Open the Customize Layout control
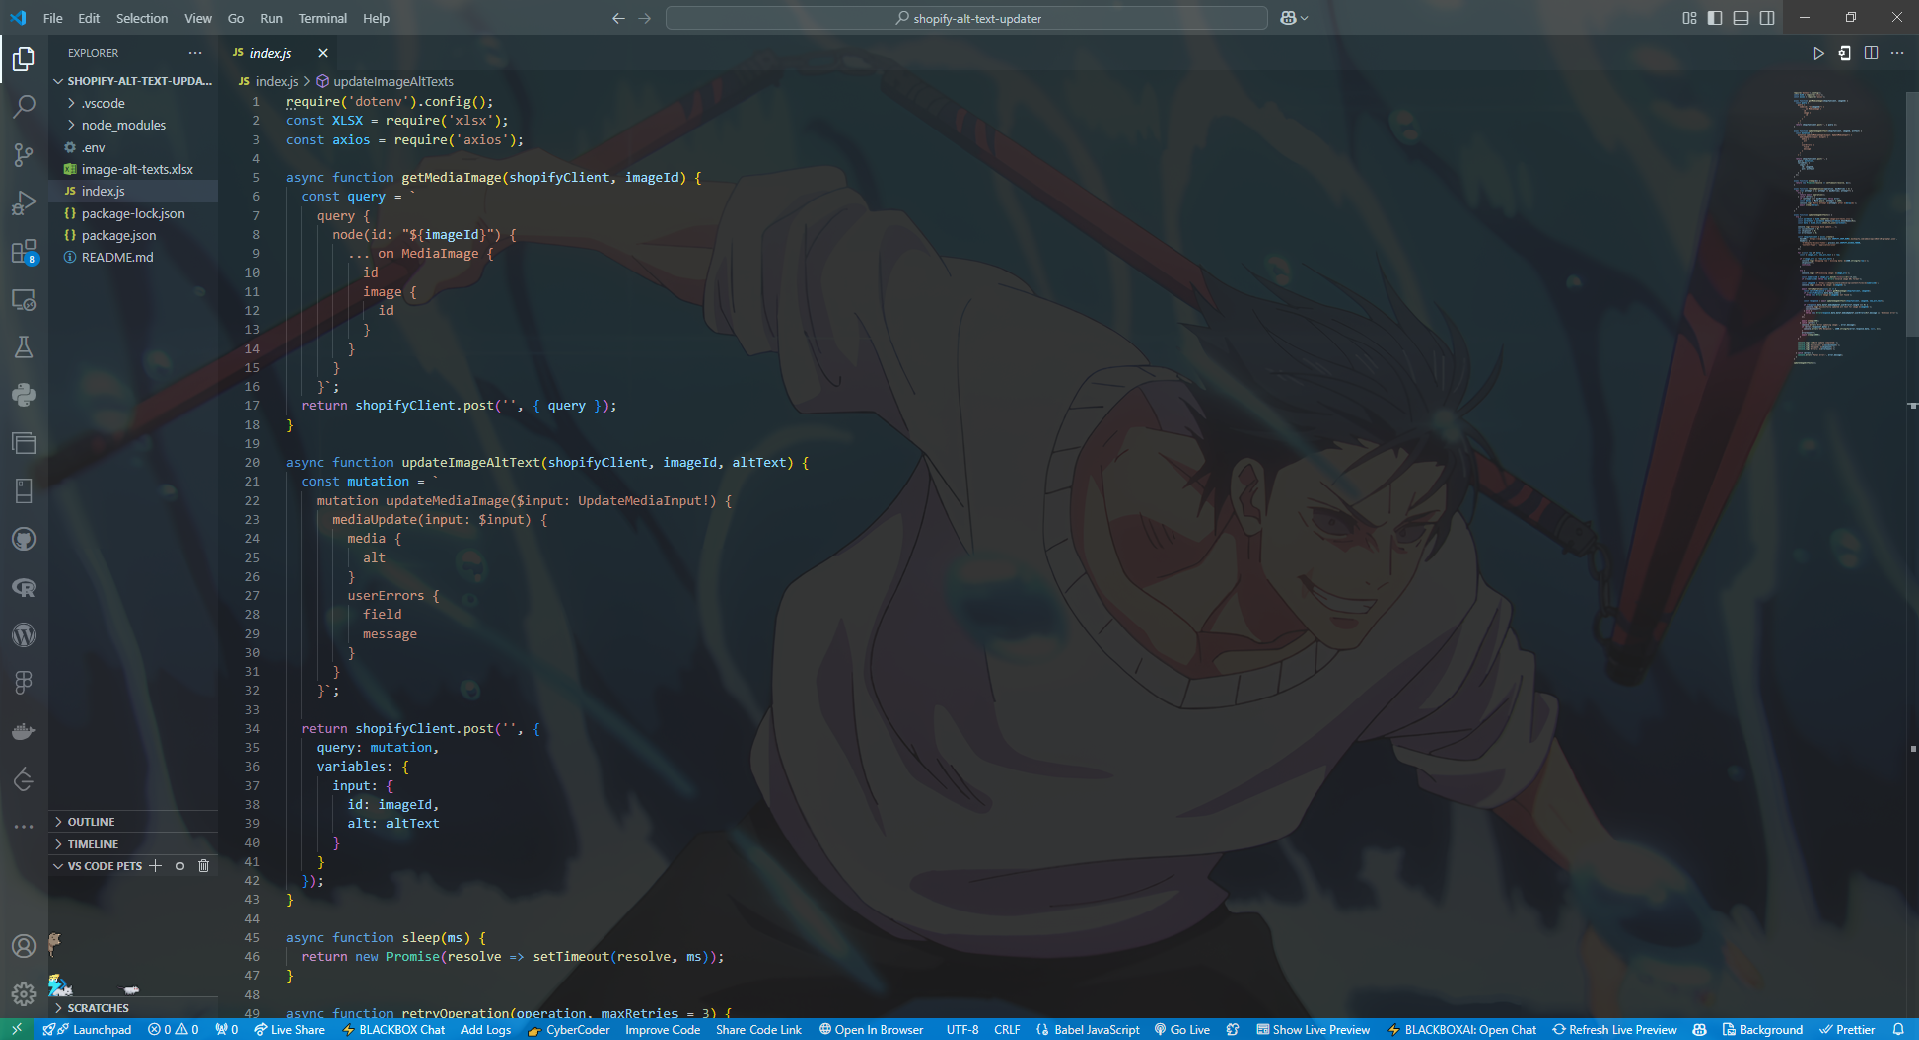The width and height of the screenshot is (1919, 1040). coord(1689,18)
